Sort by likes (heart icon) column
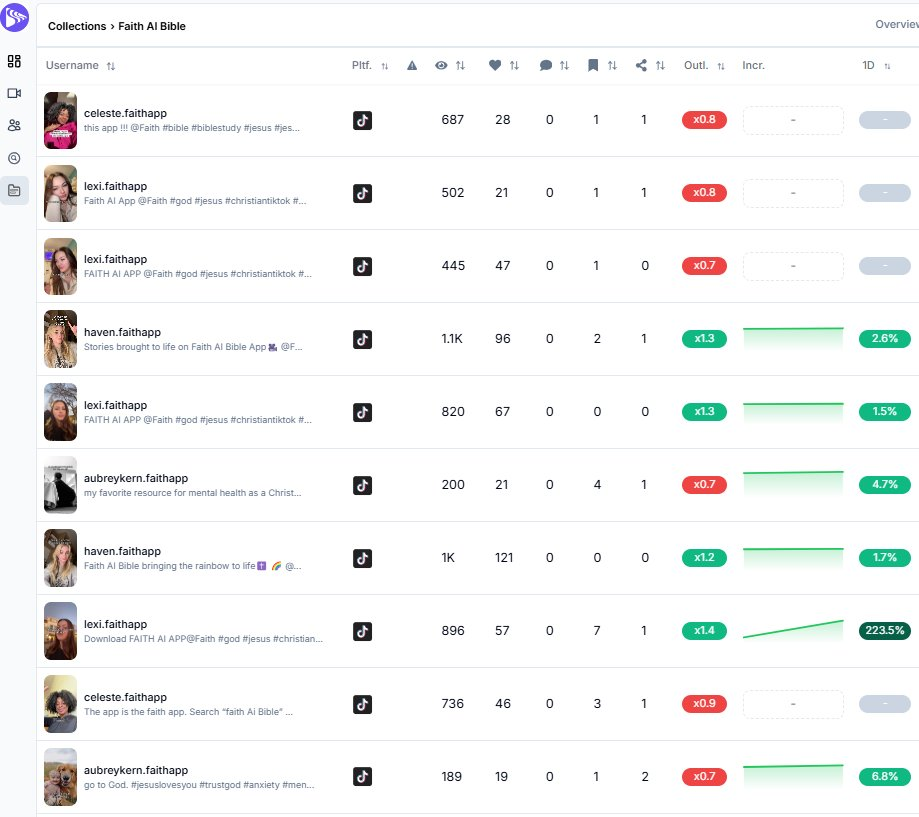919x817 pixels. tap(503, 66)
